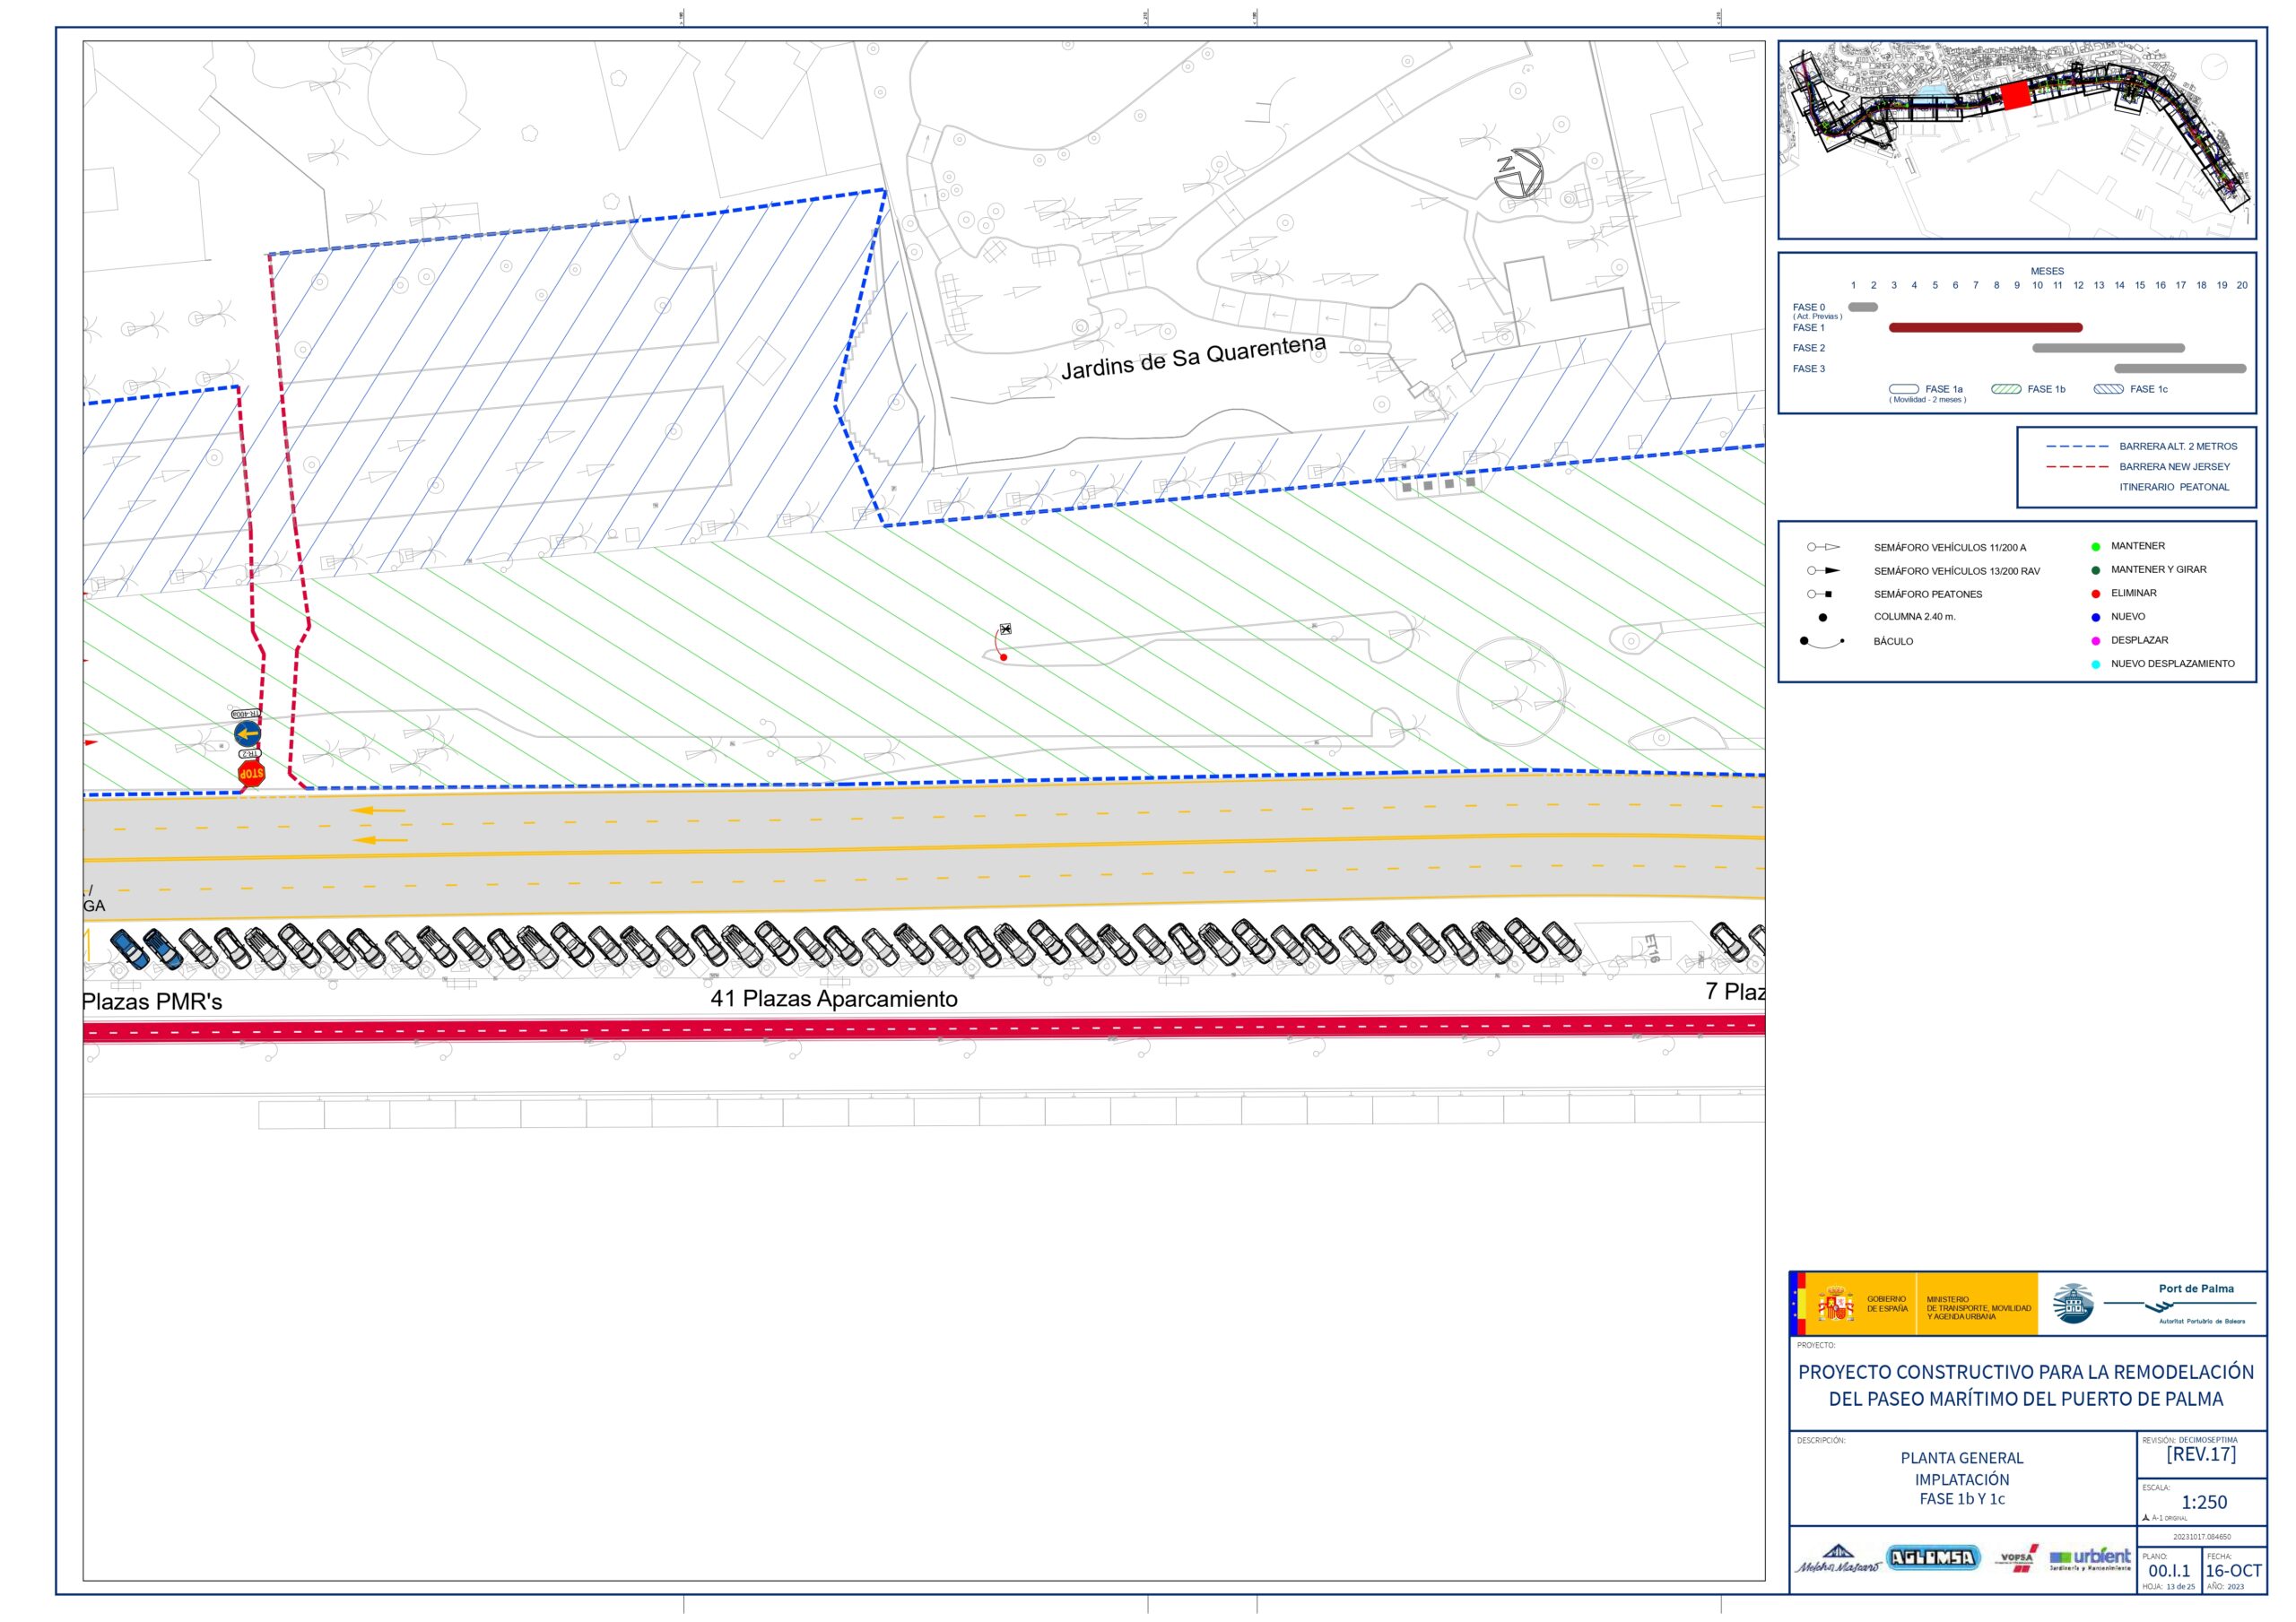2296x1622 pixels.
Task: Click the '13 de 25' sheet number
Action: point(2181,1587)
